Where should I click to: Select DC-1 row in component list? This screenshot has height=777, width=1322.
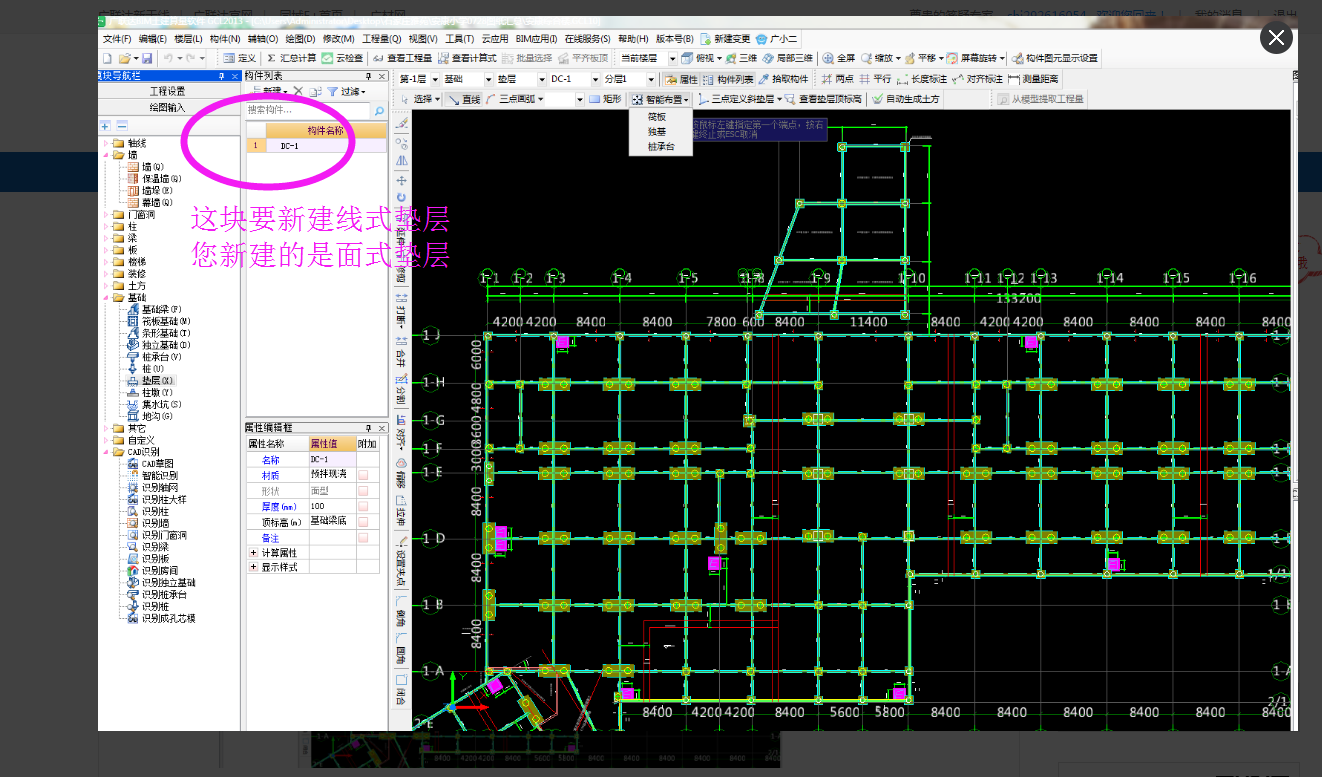click(x=316, y=146)
